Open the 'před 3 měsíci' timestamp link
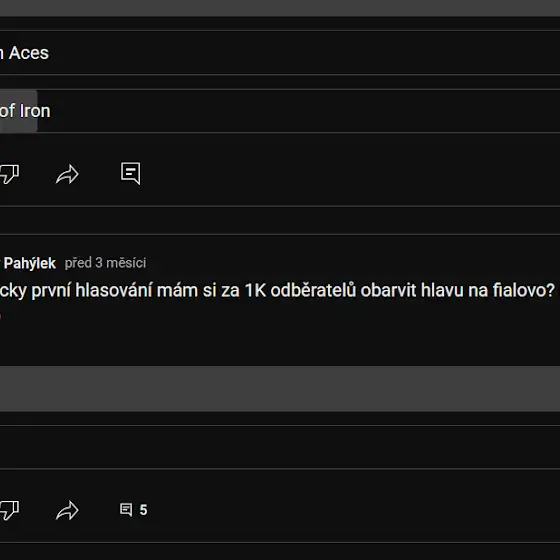The width and height of the screenshot is (560, 560). coord(105,263)
